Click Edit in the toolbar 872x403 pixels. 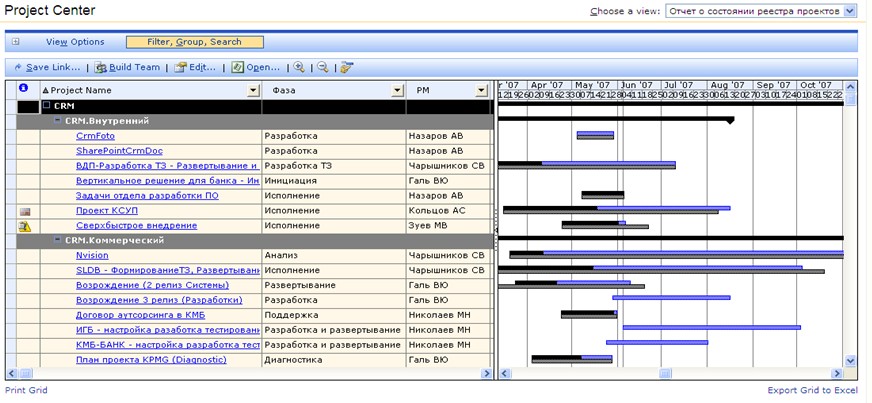[x=195, y=67]
